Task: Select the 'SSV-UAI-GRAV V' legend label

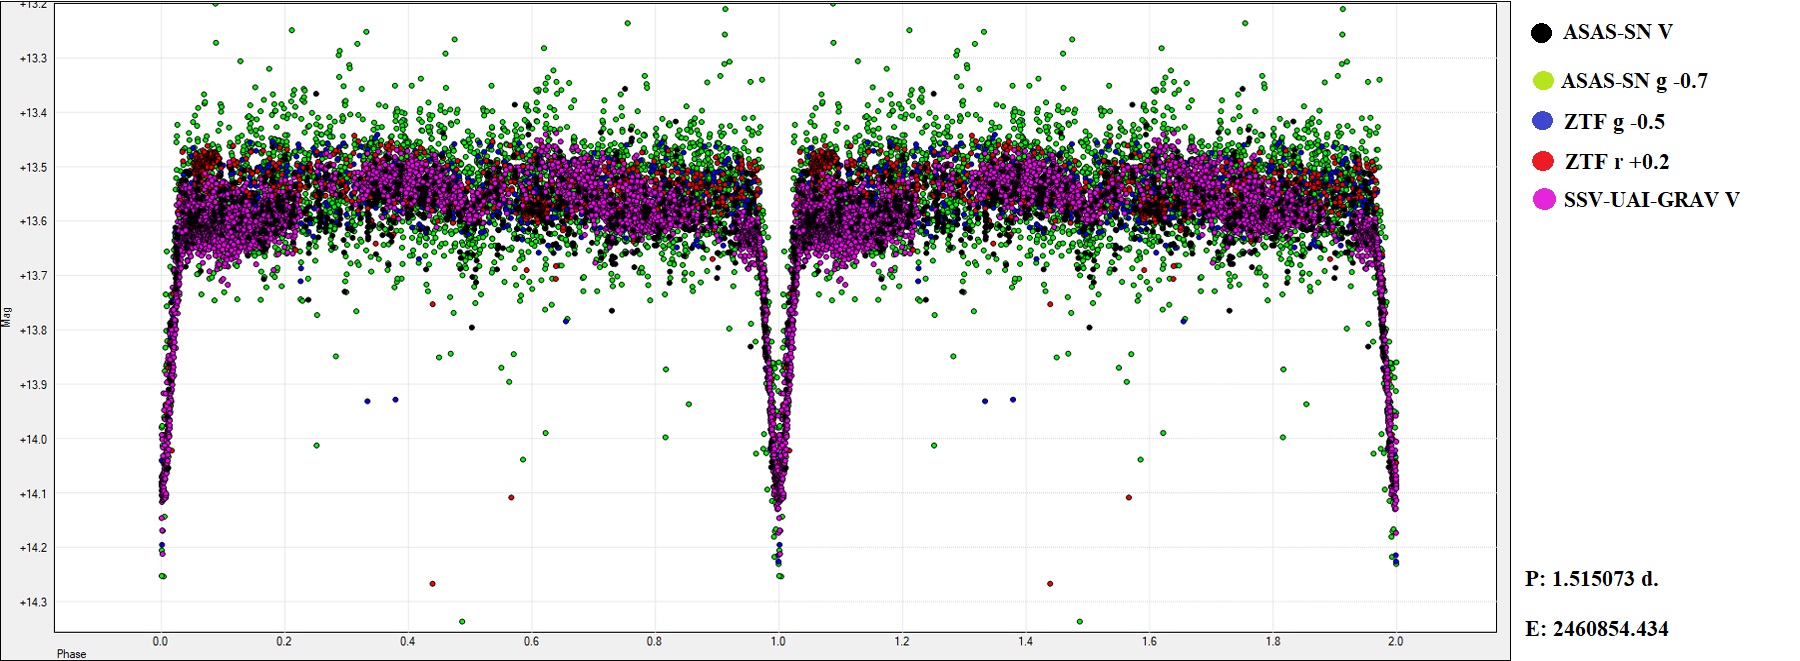Action: (x=1651, y=200)
